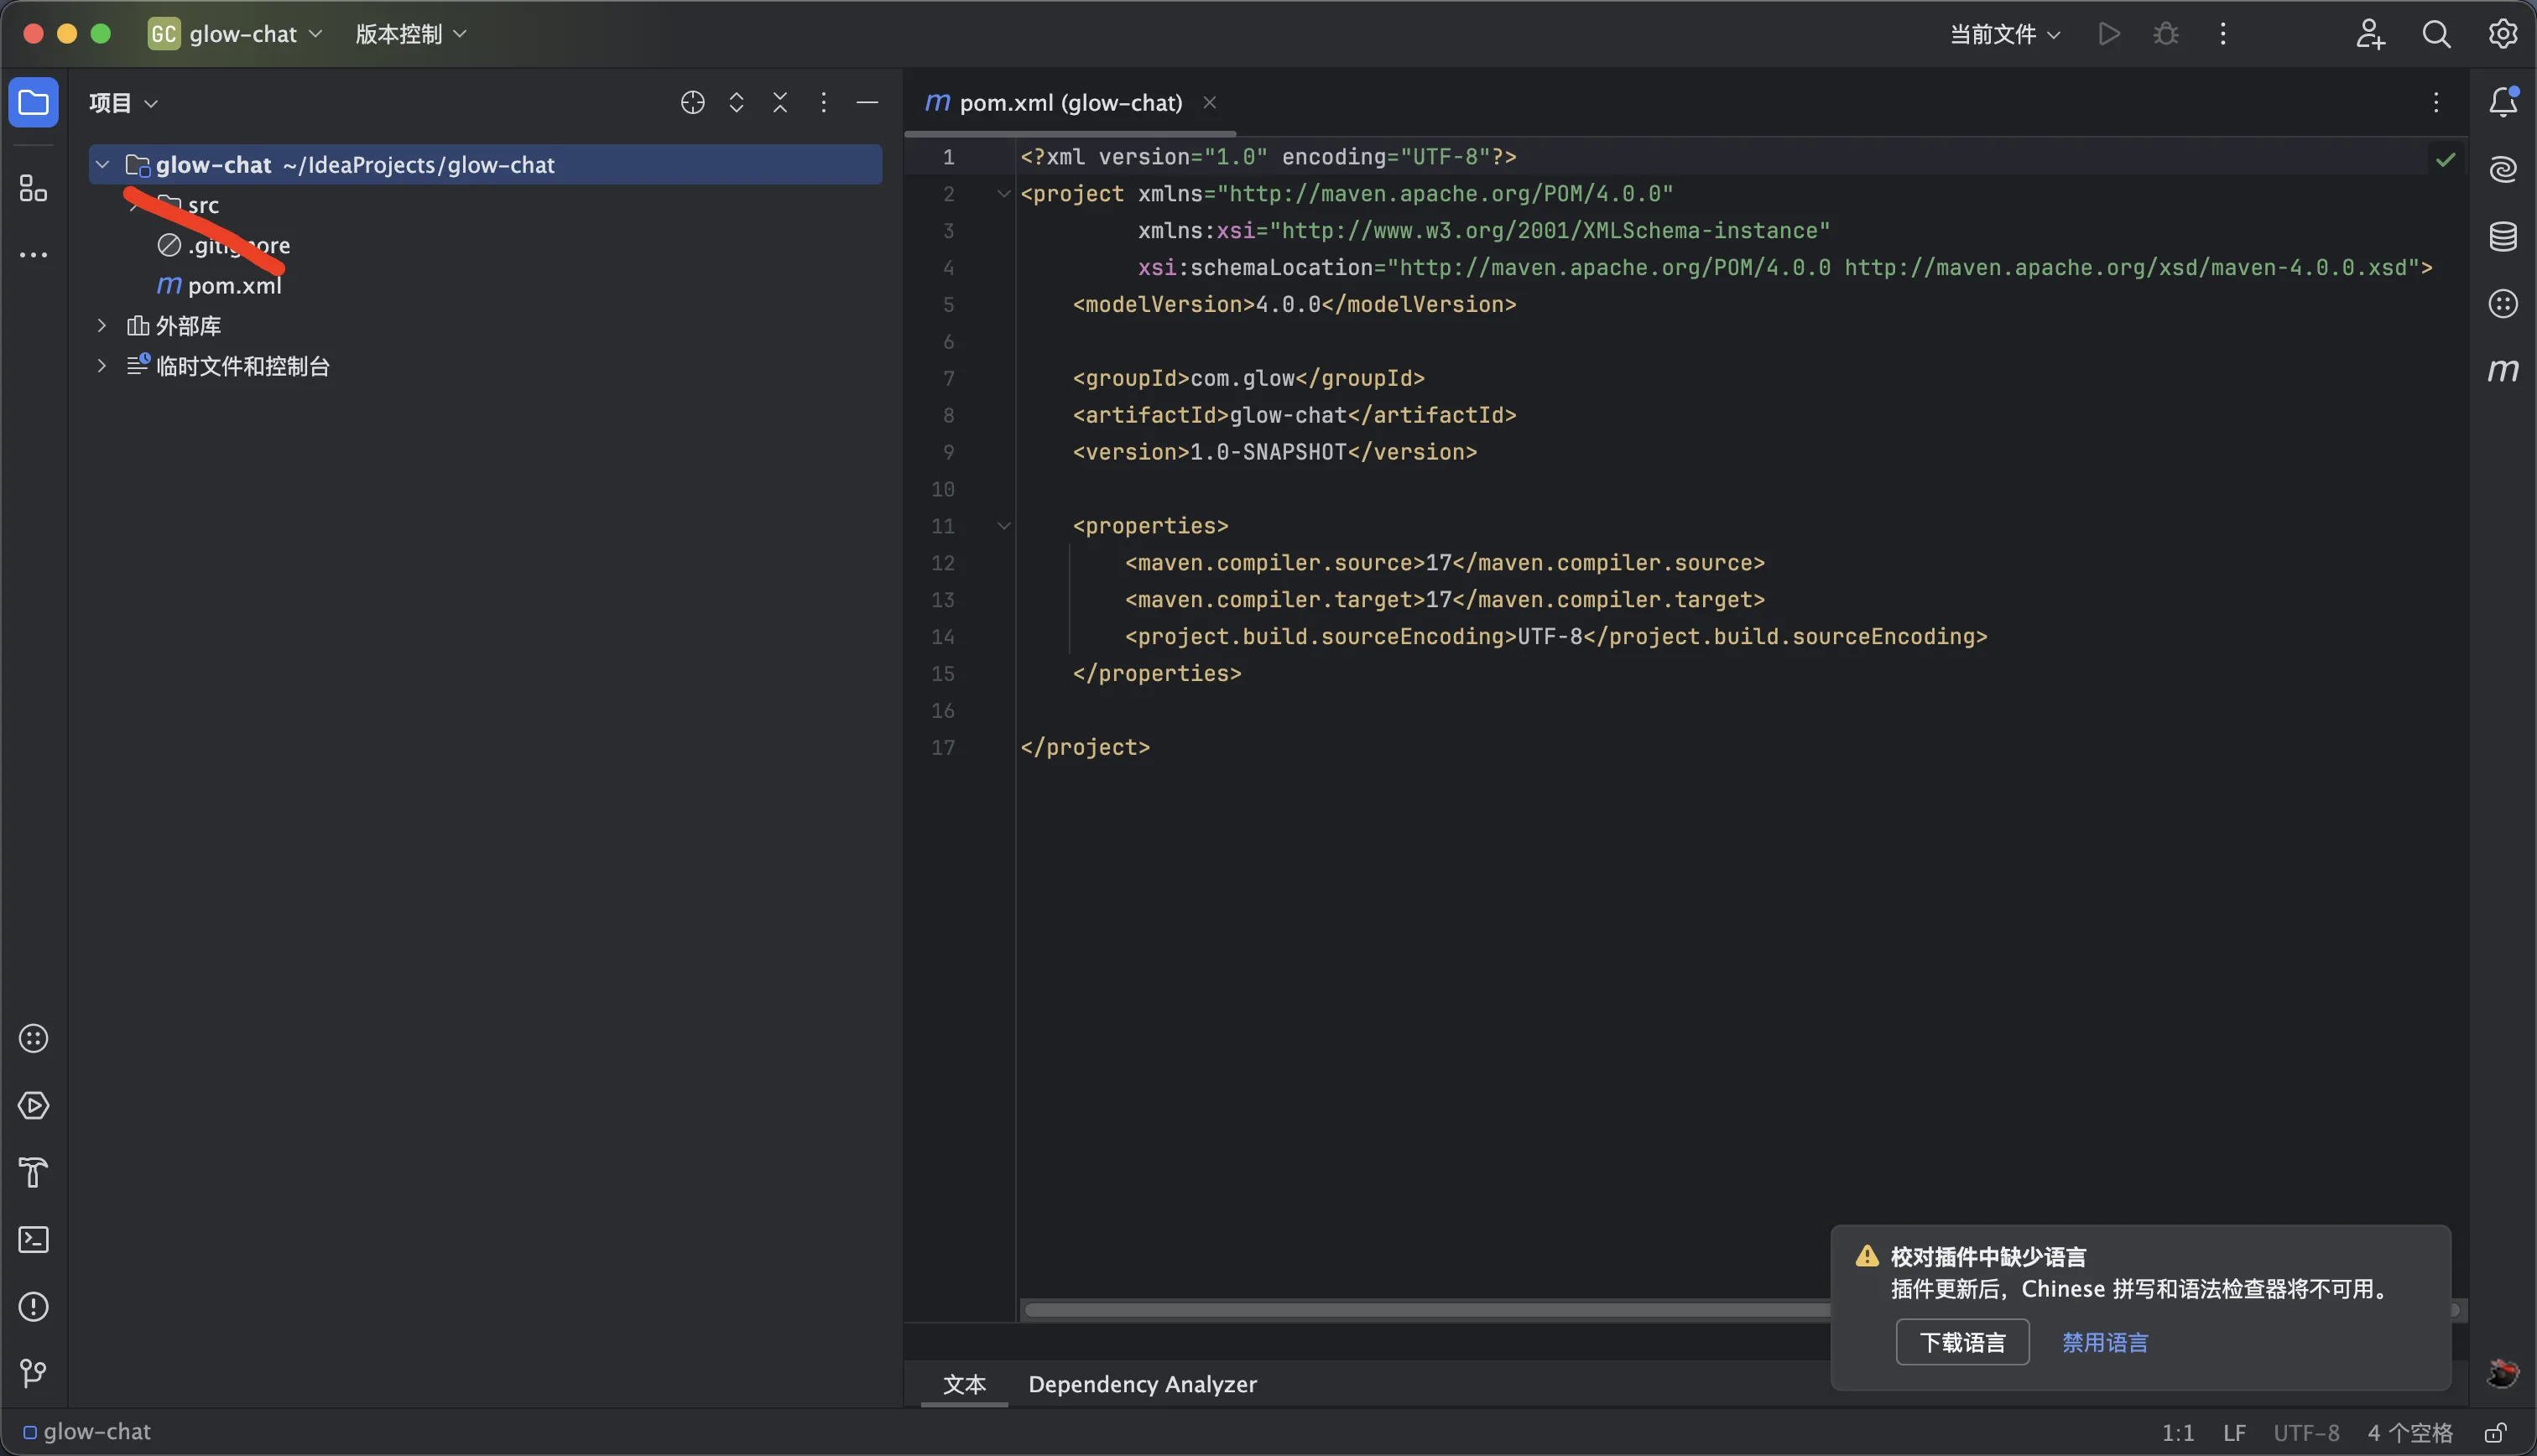Open the Git version control tool window
2537x1456 pixels.
33,1373
